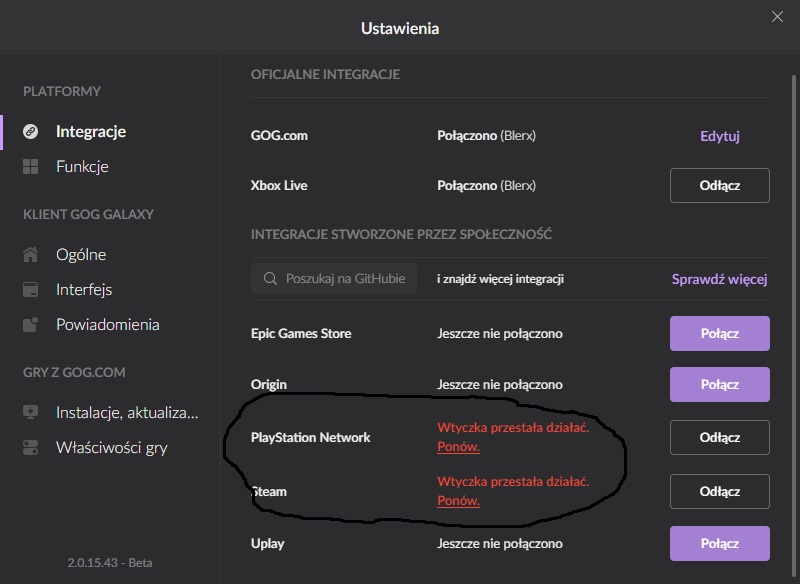The height and width of the screenshot is (584, 800).
Task: Open Instalacje, aktualiza... settings
Action: tap(127, 413)
